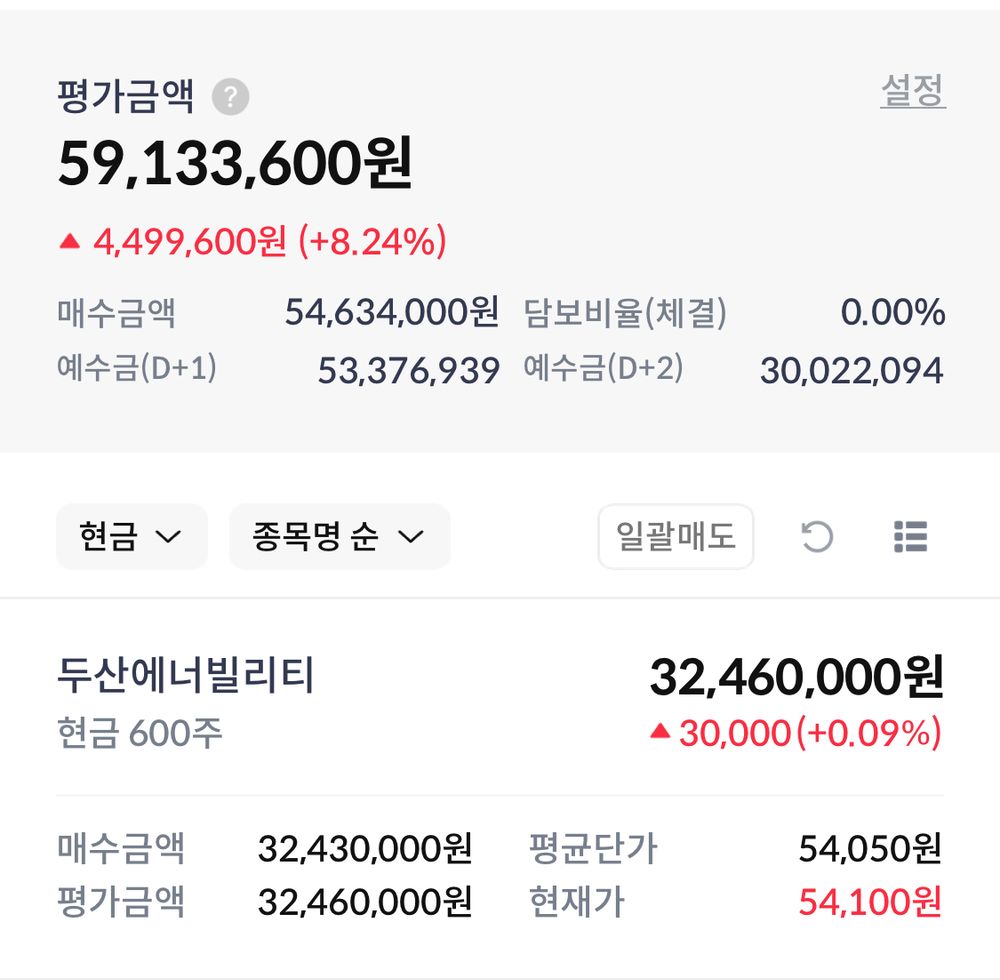Click the 30,000 (+0.09%) gain on 두산에너빌리티
This screenshot has height=980, width=1000.
point(810,733)
